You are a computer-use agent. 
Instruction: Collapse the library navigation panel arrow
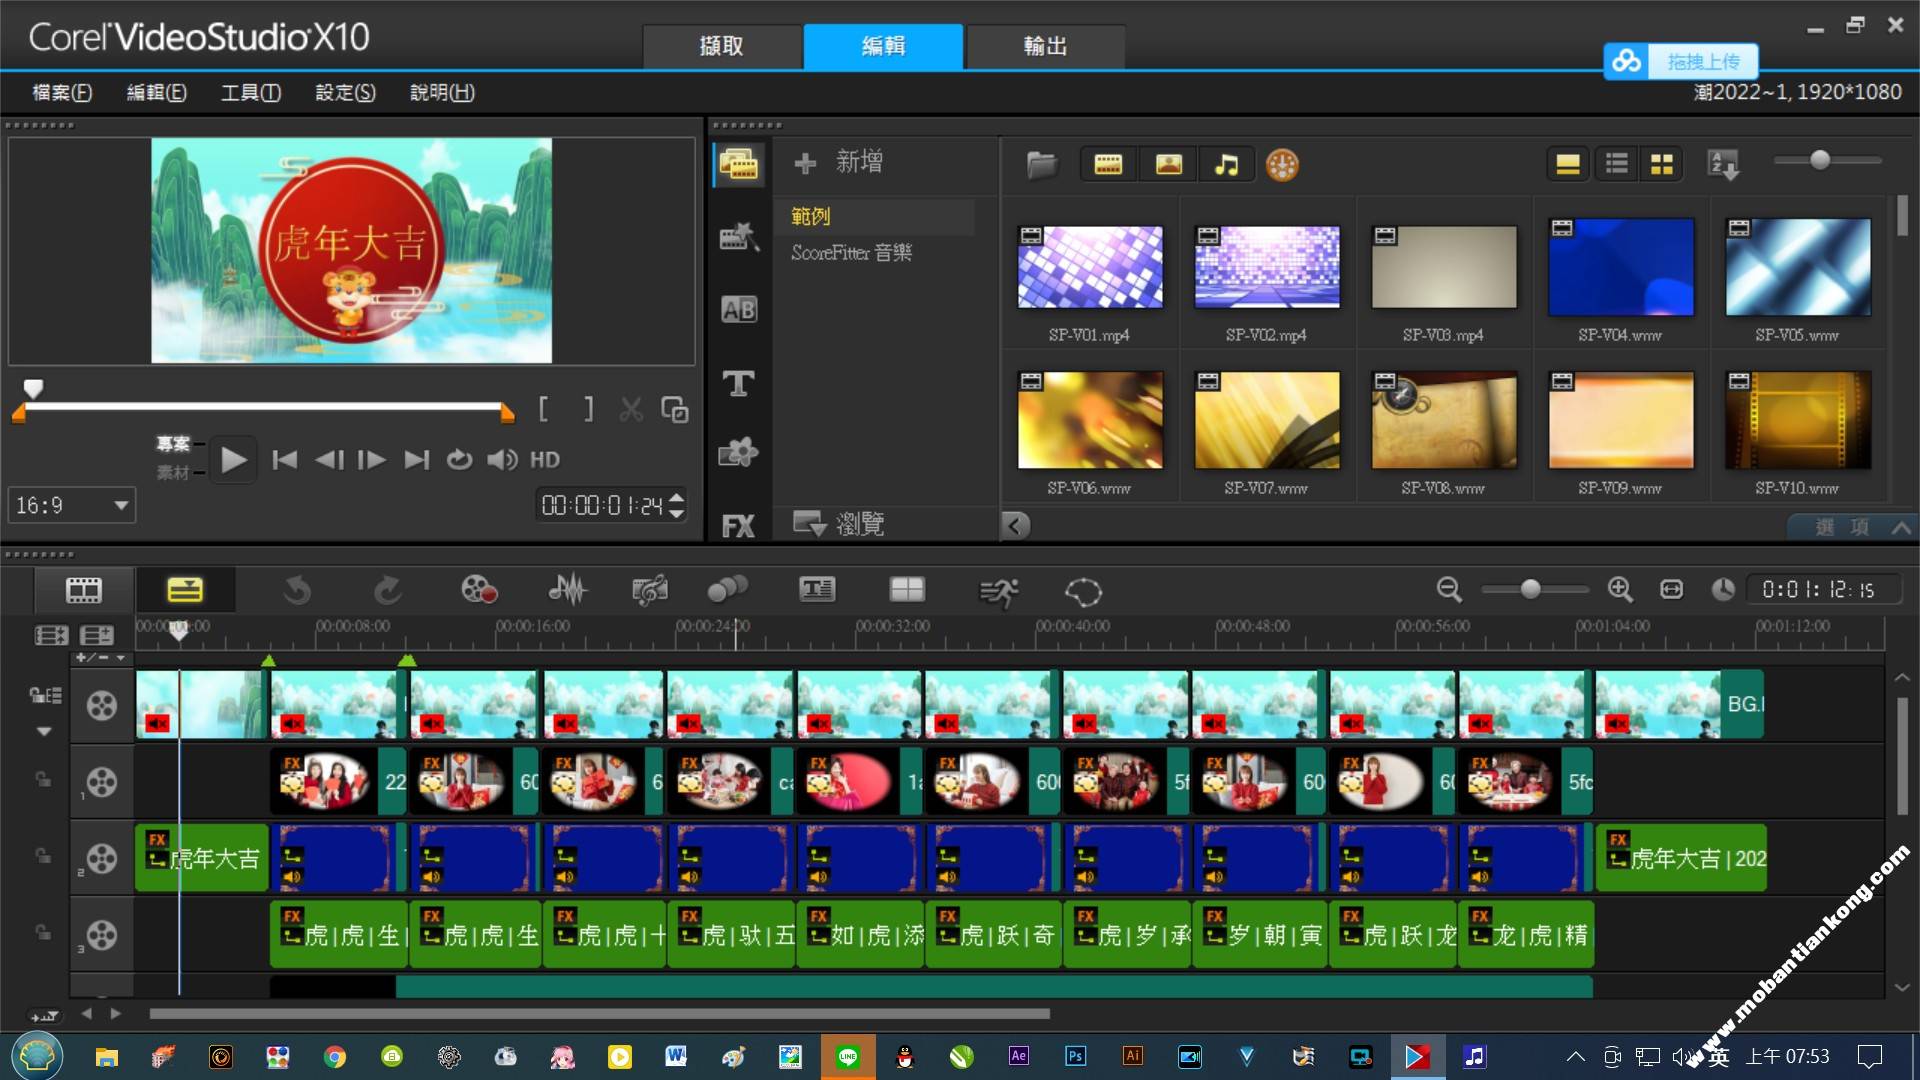(x=1016, y=525)
